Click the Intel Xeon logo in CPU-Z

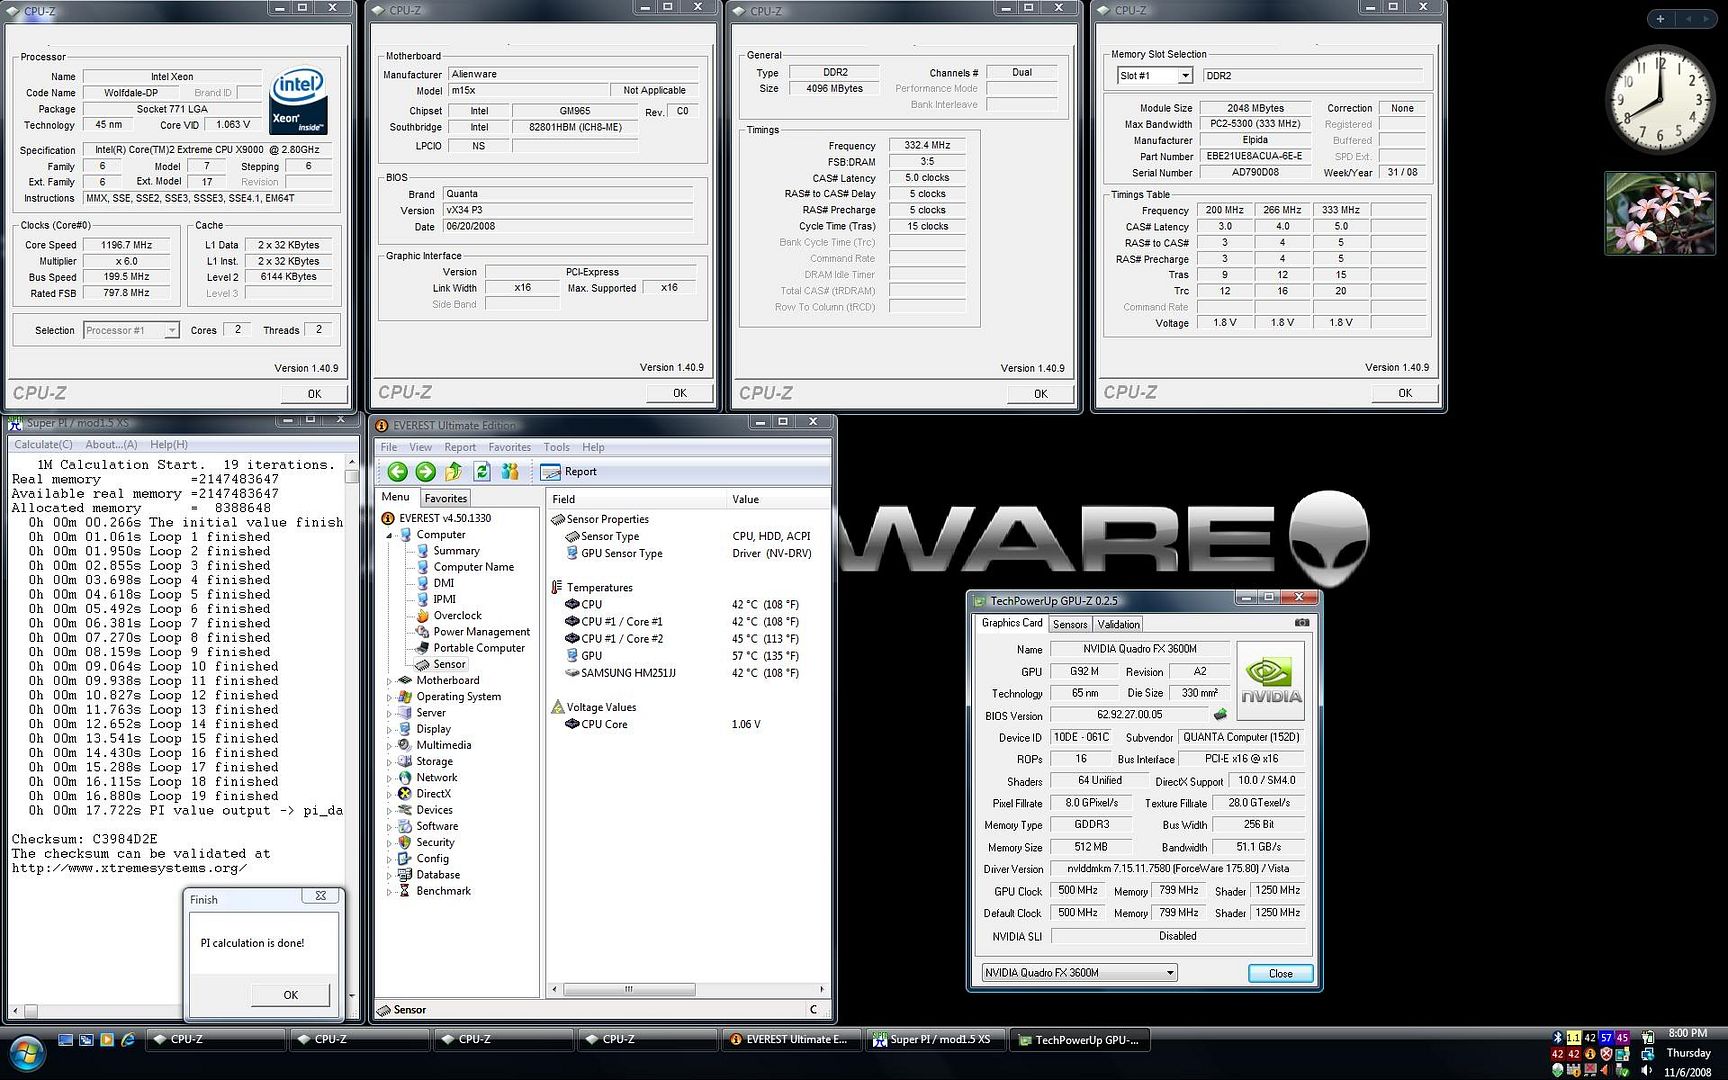click(x=298, y=101)
